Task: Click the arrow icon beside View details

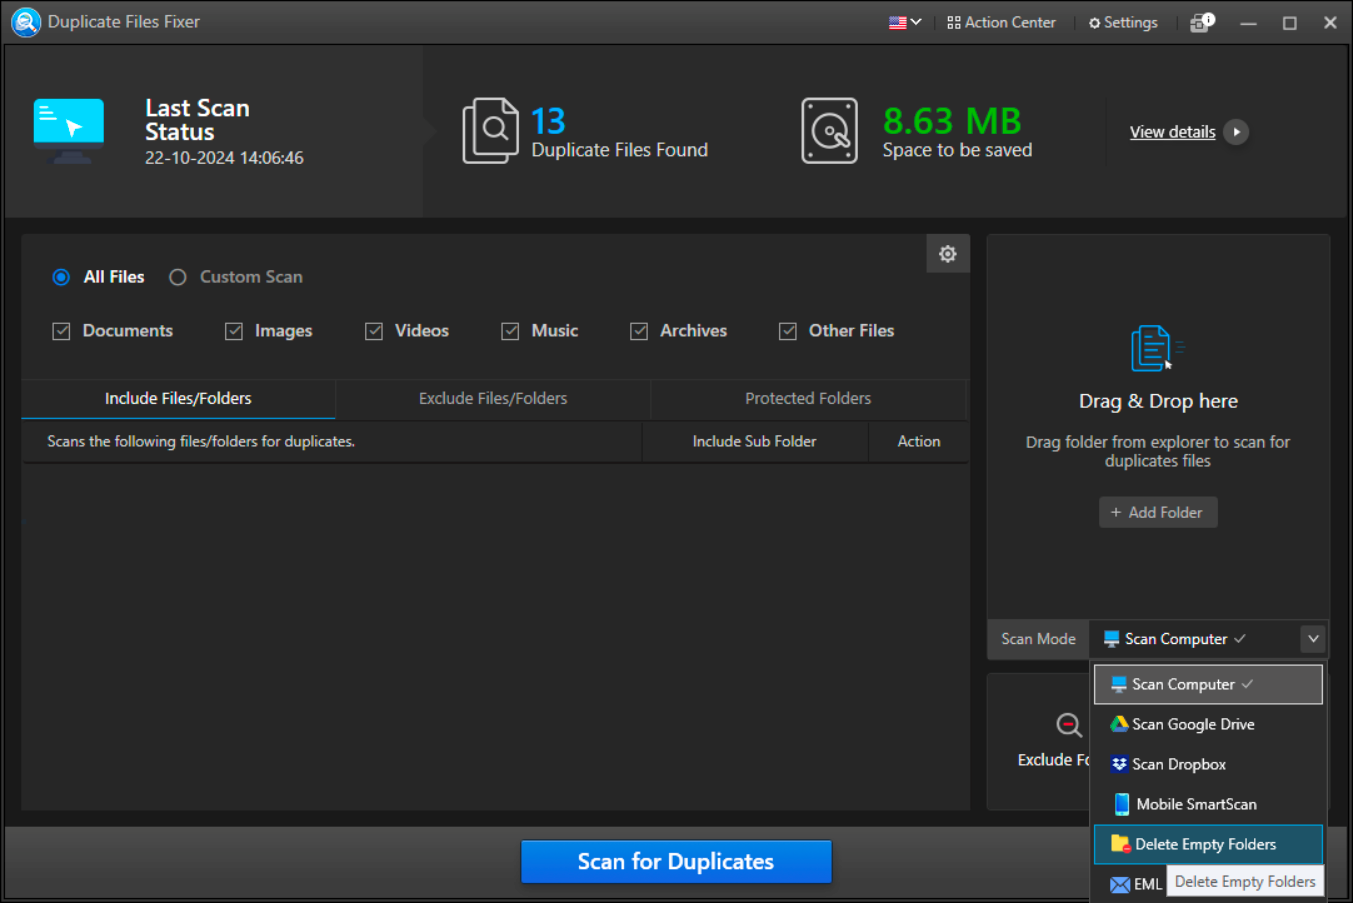Action: tap(1237, 132)
